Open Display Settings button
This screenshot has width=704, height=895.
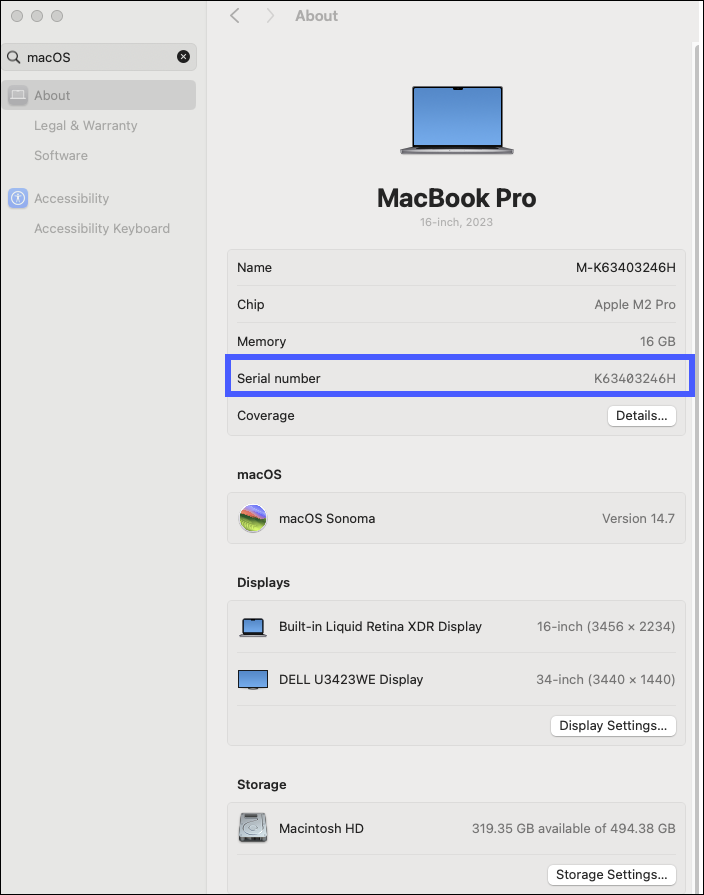[613, 725]
